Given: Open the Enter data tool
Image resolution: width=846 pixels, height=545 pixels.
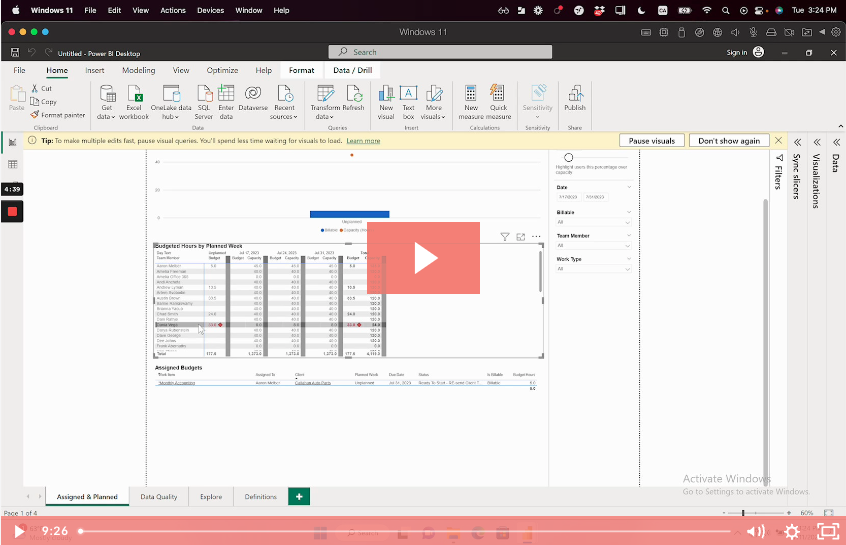Looking at the screenshot, I should tap(226, 102).
